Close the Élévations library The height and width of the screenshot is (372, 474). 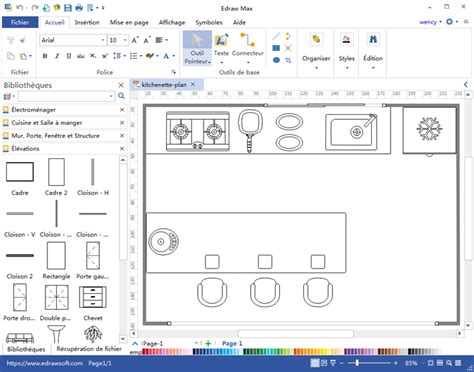coord(122,149)
